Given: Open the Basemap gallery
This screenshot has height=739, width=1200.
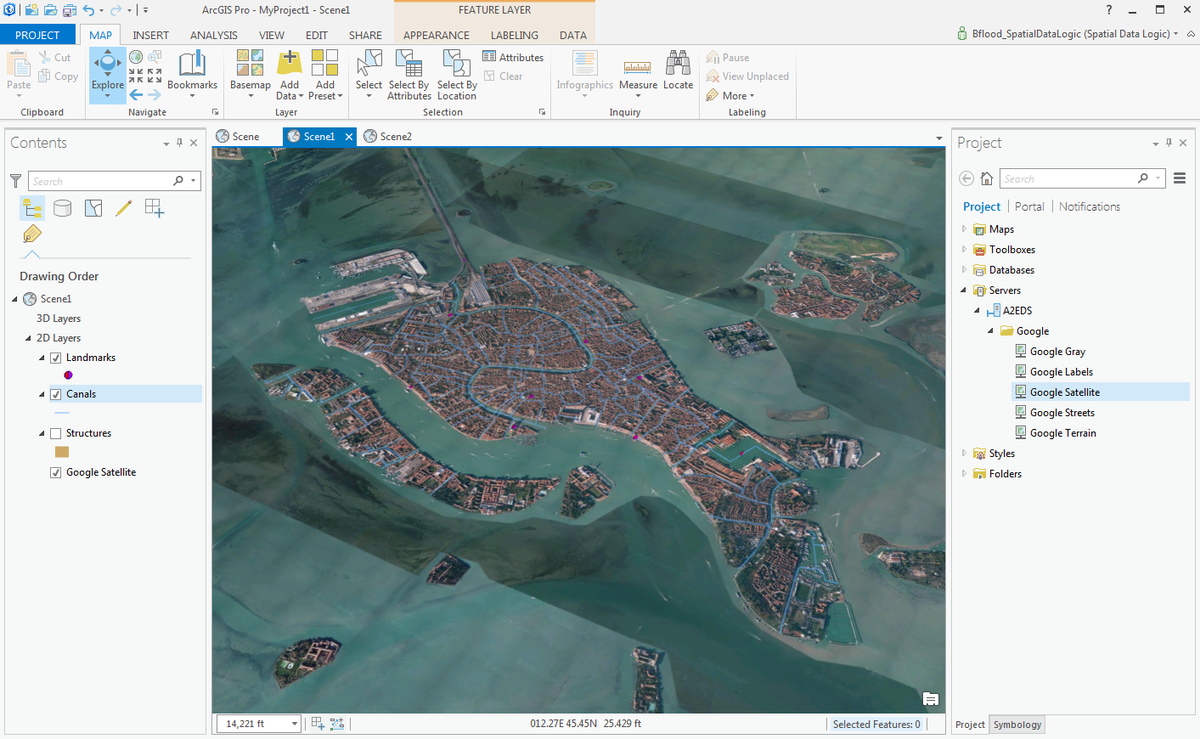Looking at the screenshot, I should (250, 74).
